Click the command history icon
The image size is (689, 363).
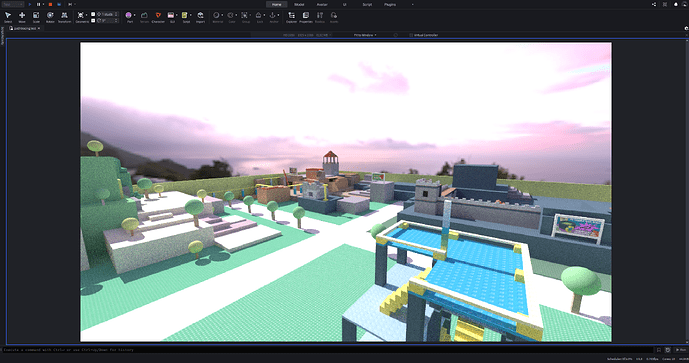667,350
